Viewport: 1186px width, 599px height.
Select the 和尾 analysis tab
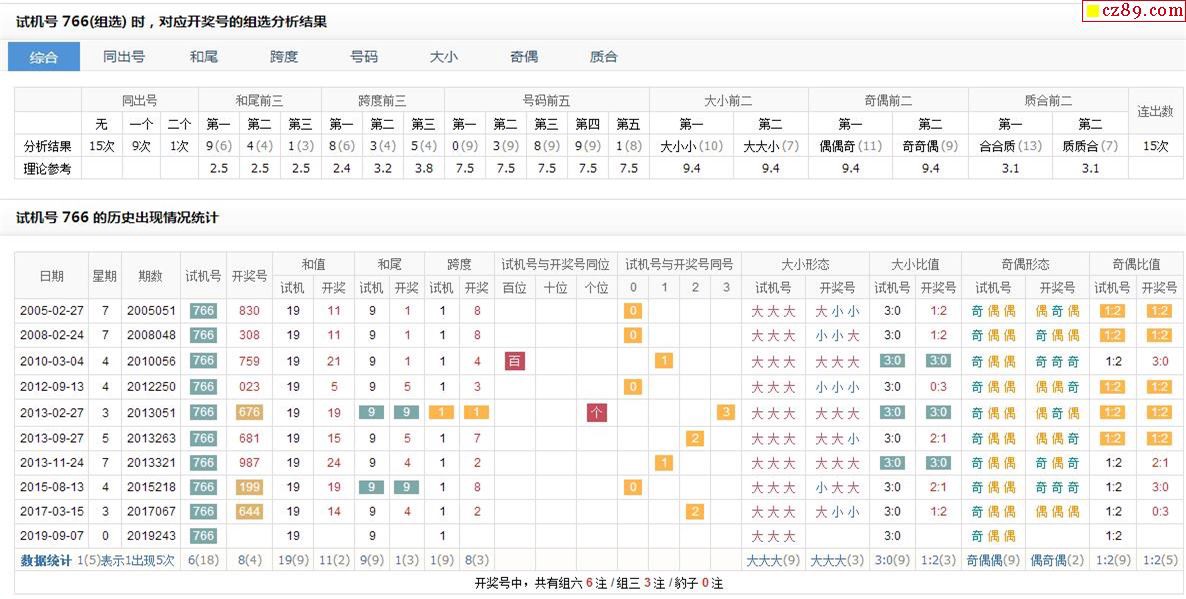[x=204, y=57]
